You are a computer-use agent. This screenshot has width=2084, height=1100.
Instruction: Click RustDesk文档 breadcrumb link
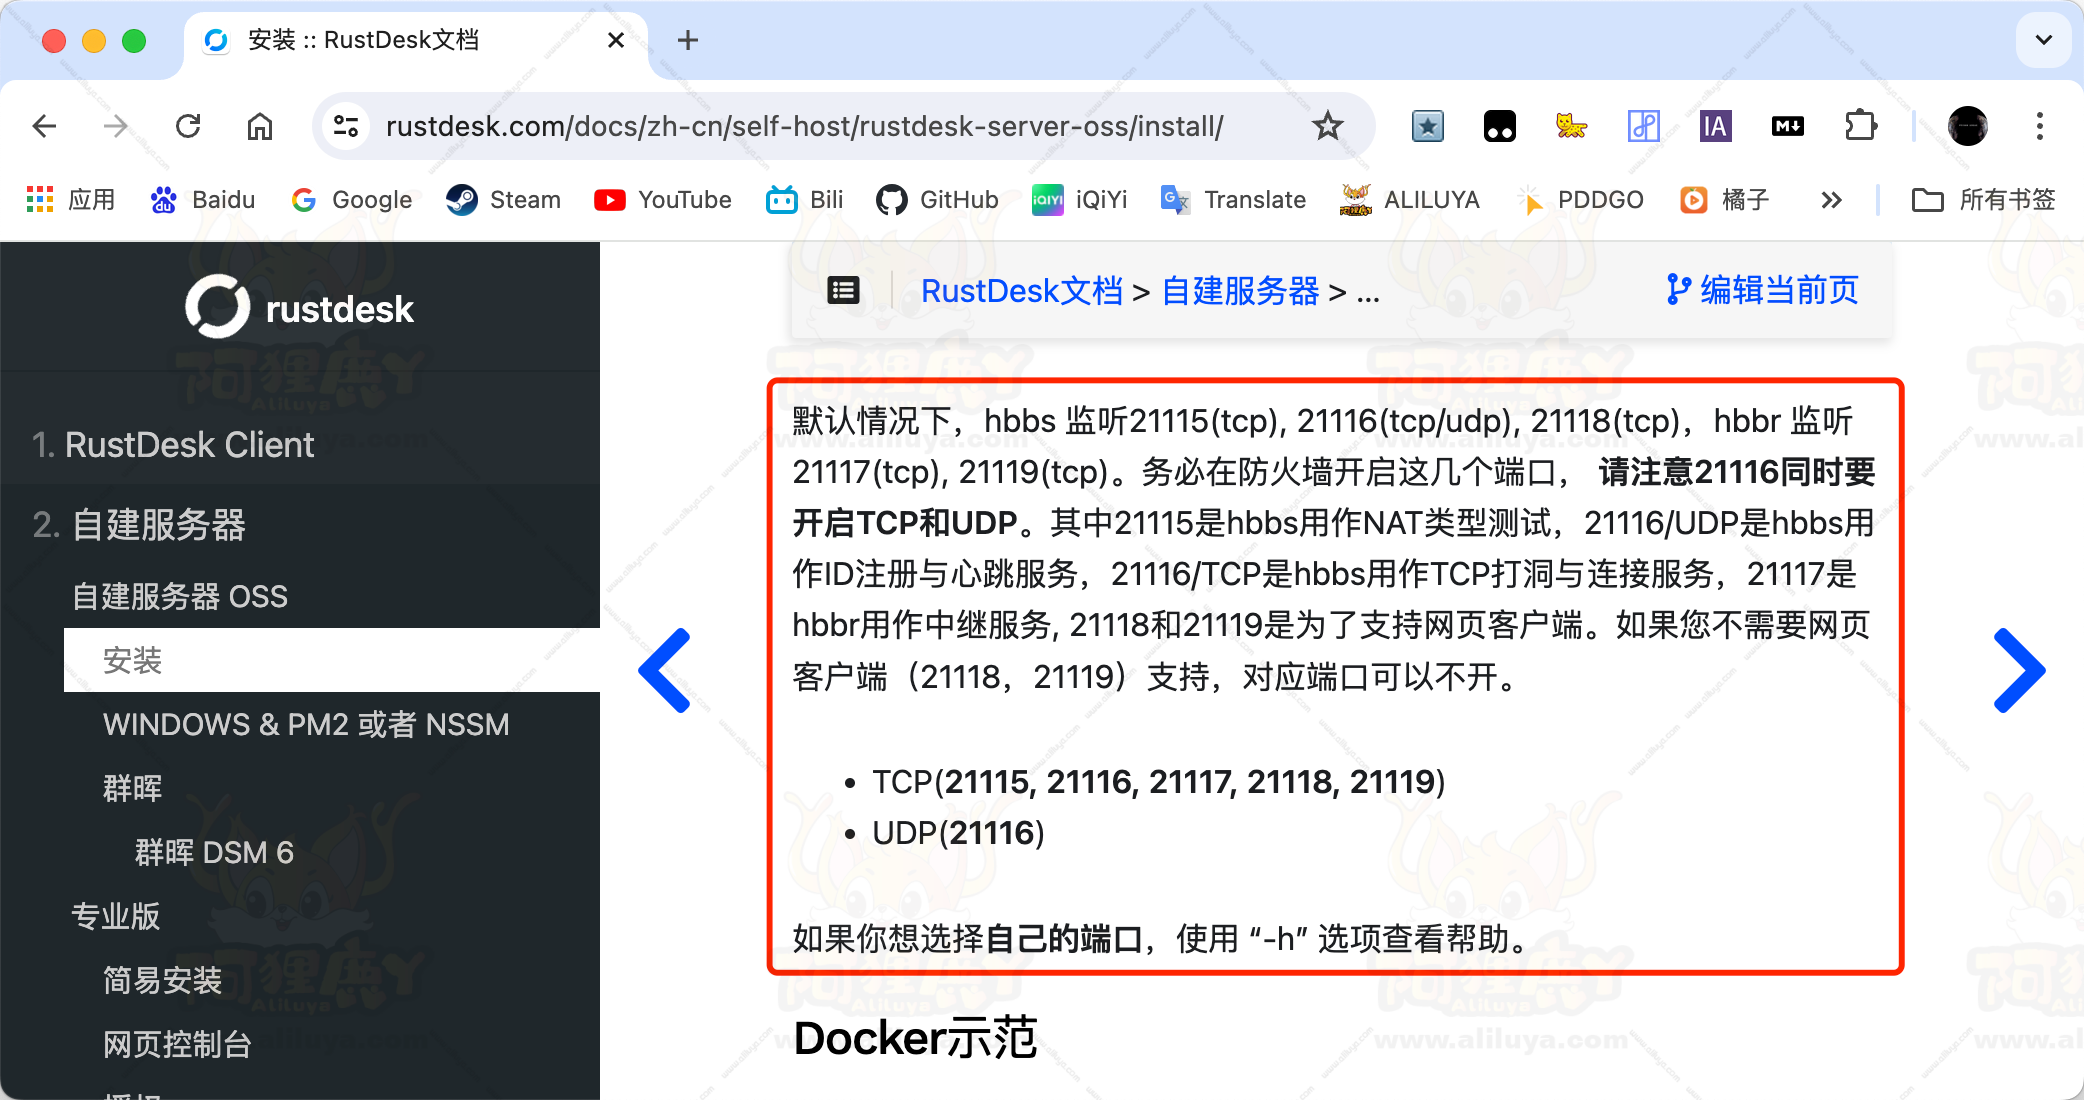pyautogui.click(x=1022, y=291)
